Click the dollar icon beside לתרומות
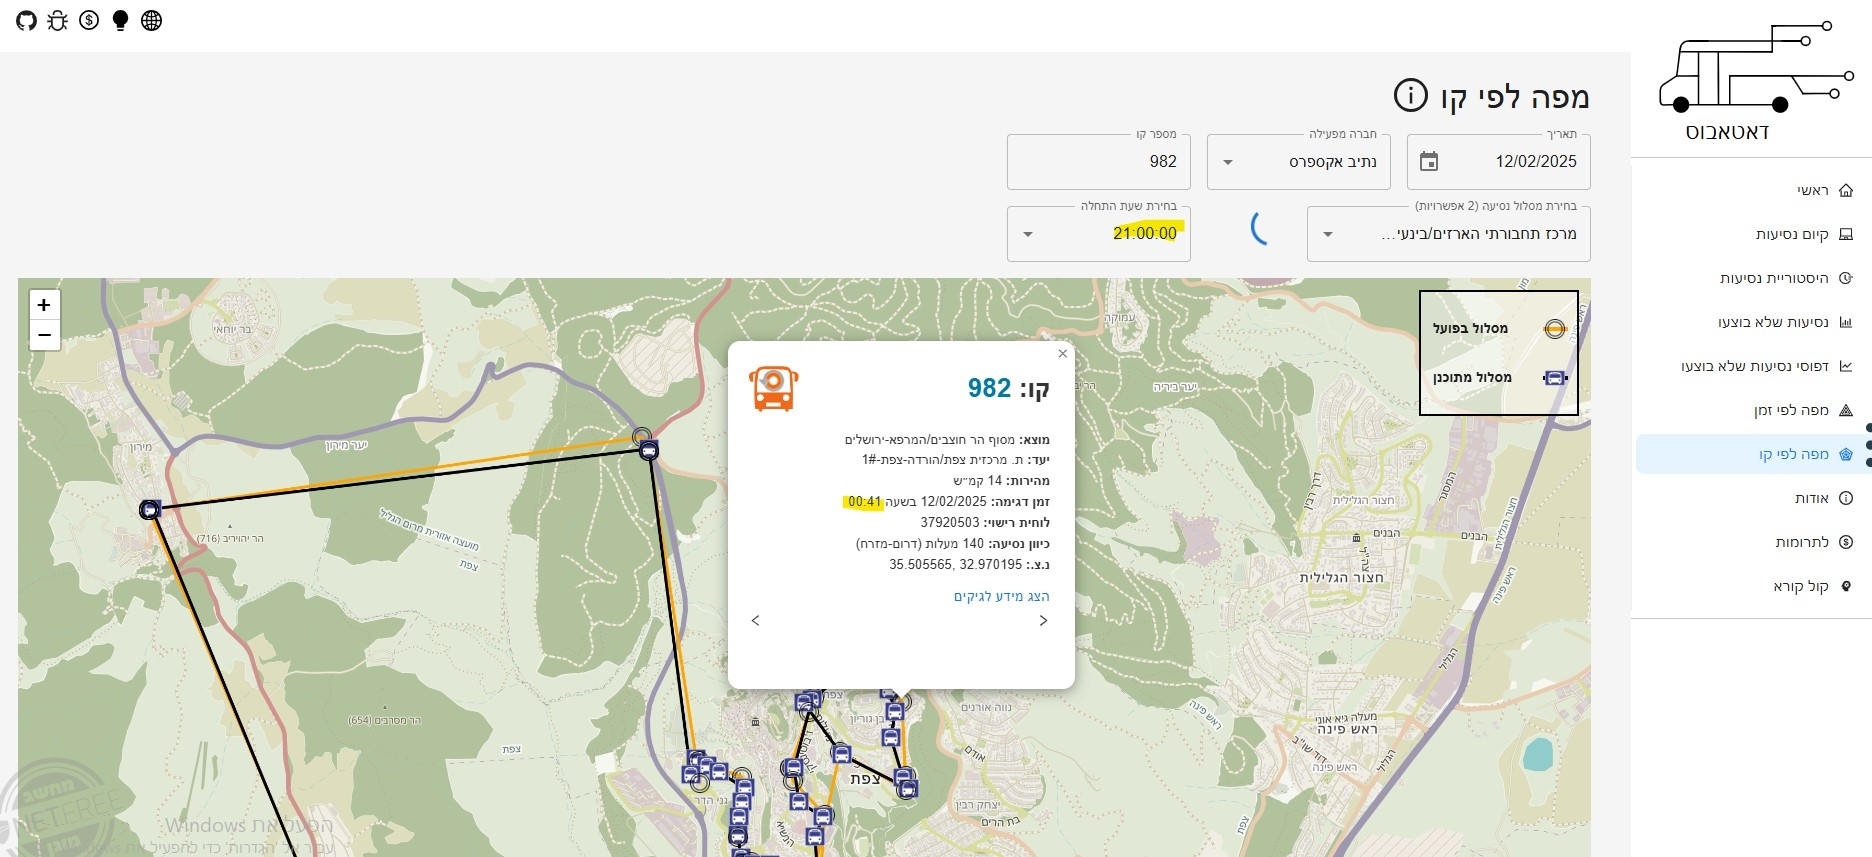The image size is (1872, 857). point(1846,542)
